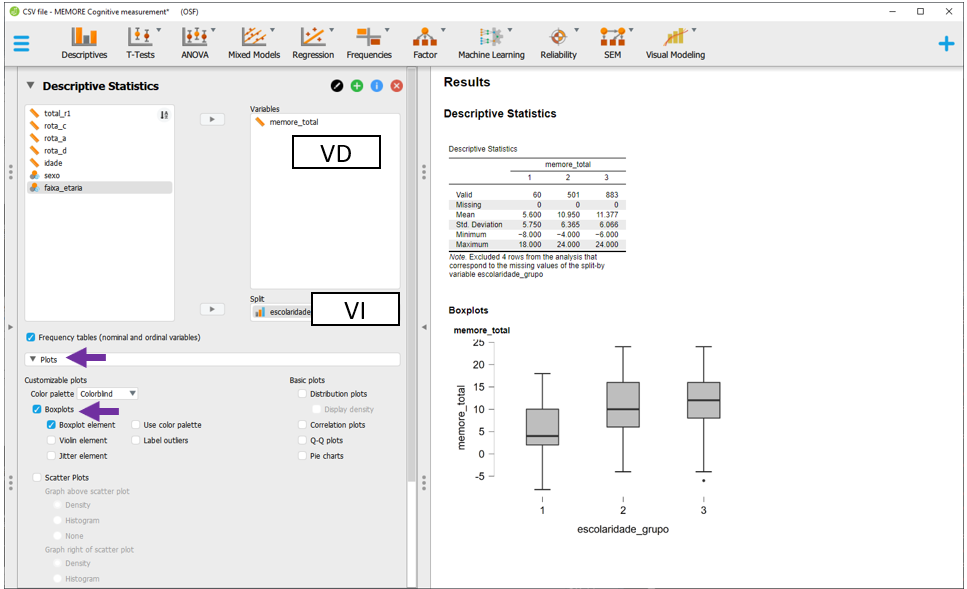This screenshot has height=589, width=967.
Task: Open the Color palette dropdown
Action: (x=108, y=394)
